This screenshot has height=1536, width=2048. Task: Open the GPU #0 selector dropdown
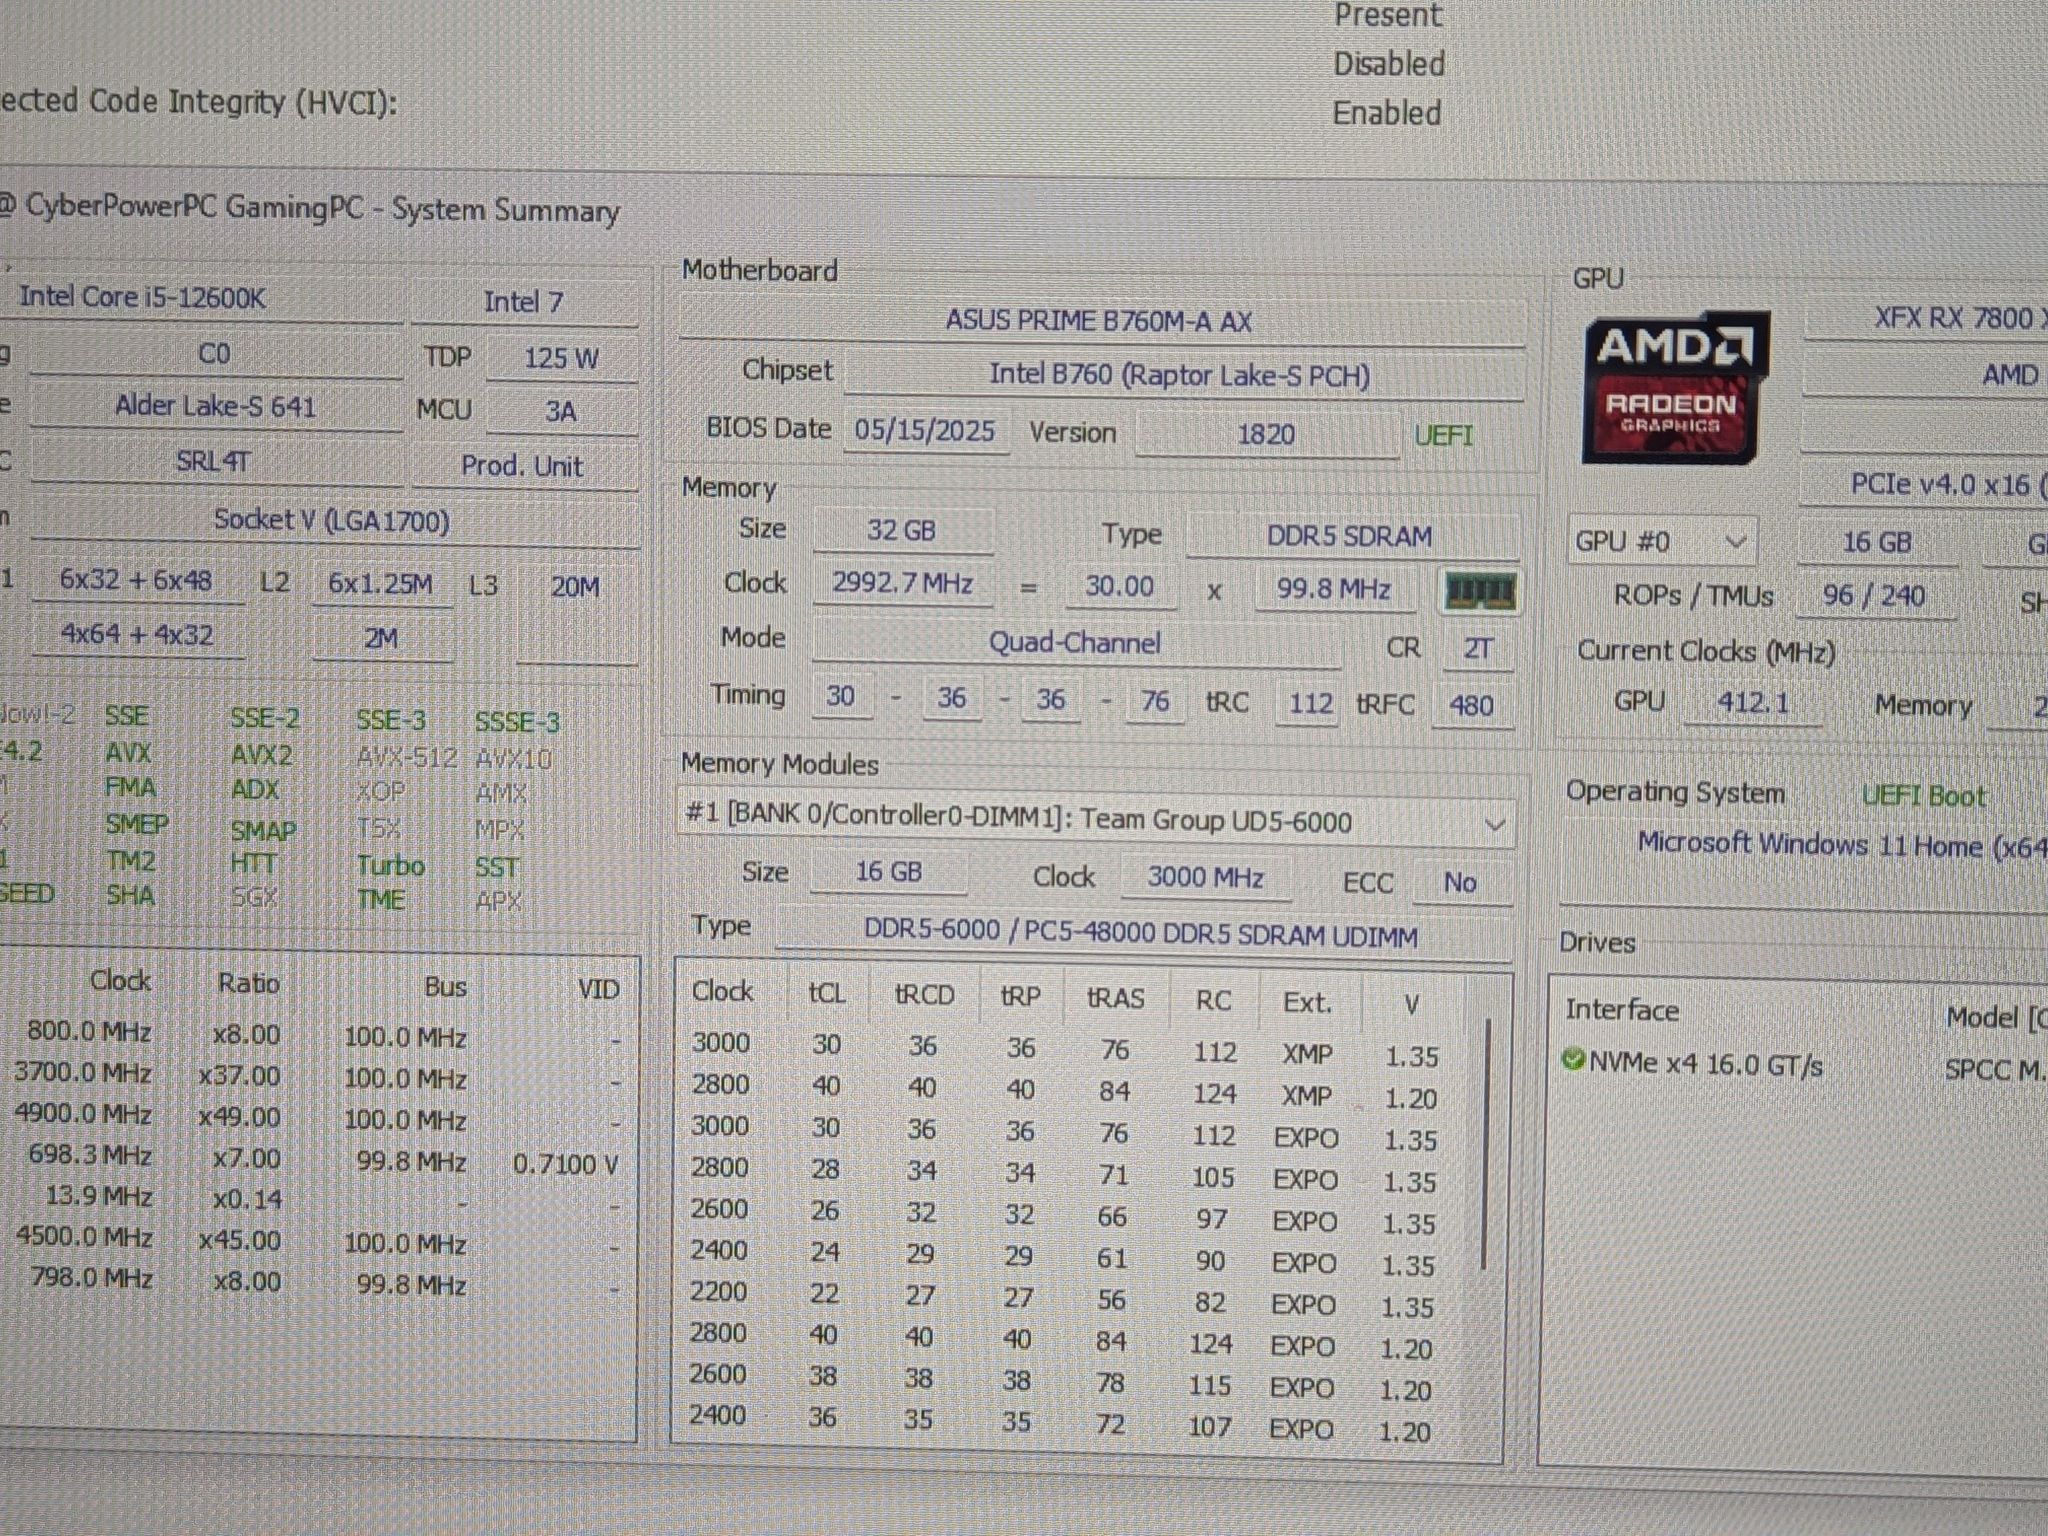(x=1661, y=542)
